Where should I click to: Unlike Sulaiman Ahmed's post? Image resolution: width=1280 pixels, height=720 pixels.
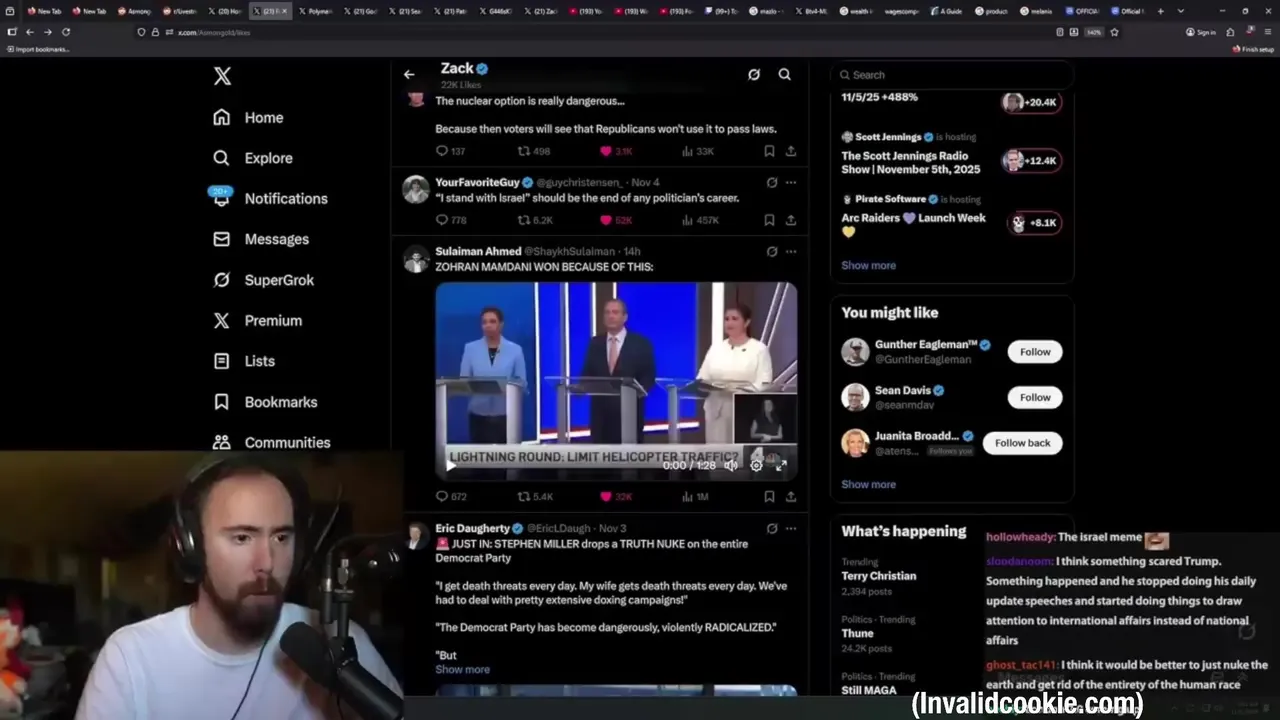(x=616, y=496)
